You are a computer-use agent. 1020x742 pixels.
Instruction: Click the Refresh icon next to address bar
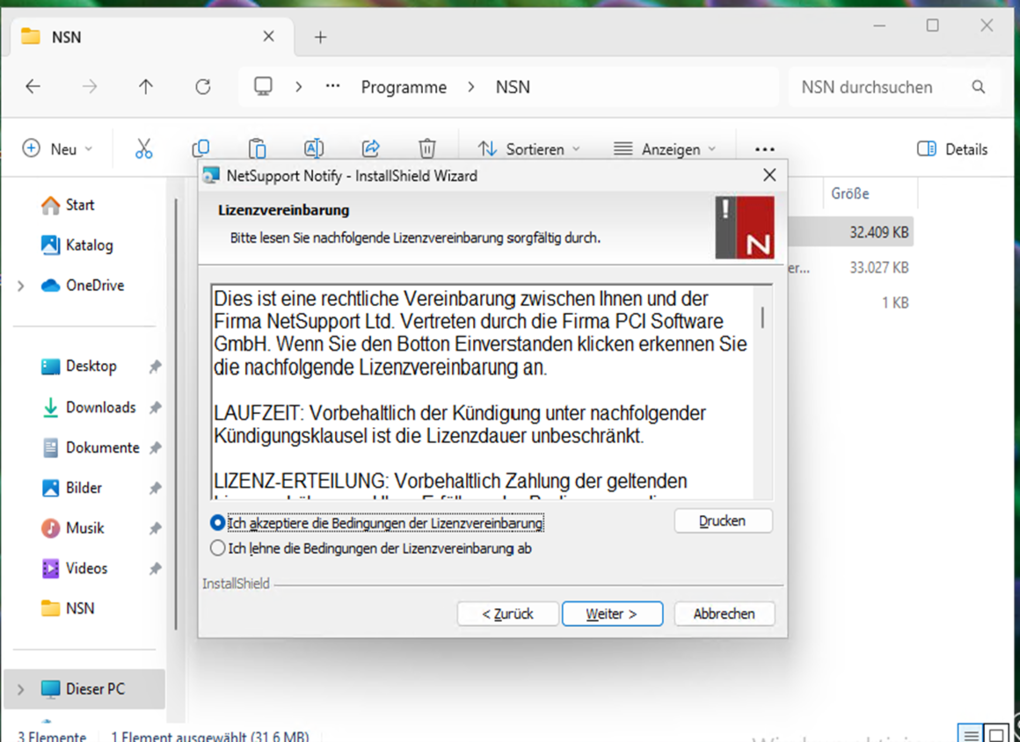coord(203,87)
